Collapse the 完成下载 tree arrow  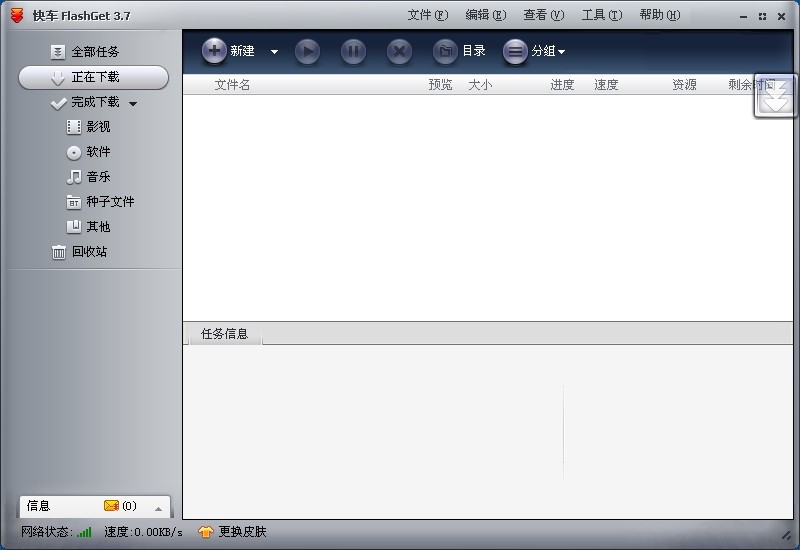(133, 104)
